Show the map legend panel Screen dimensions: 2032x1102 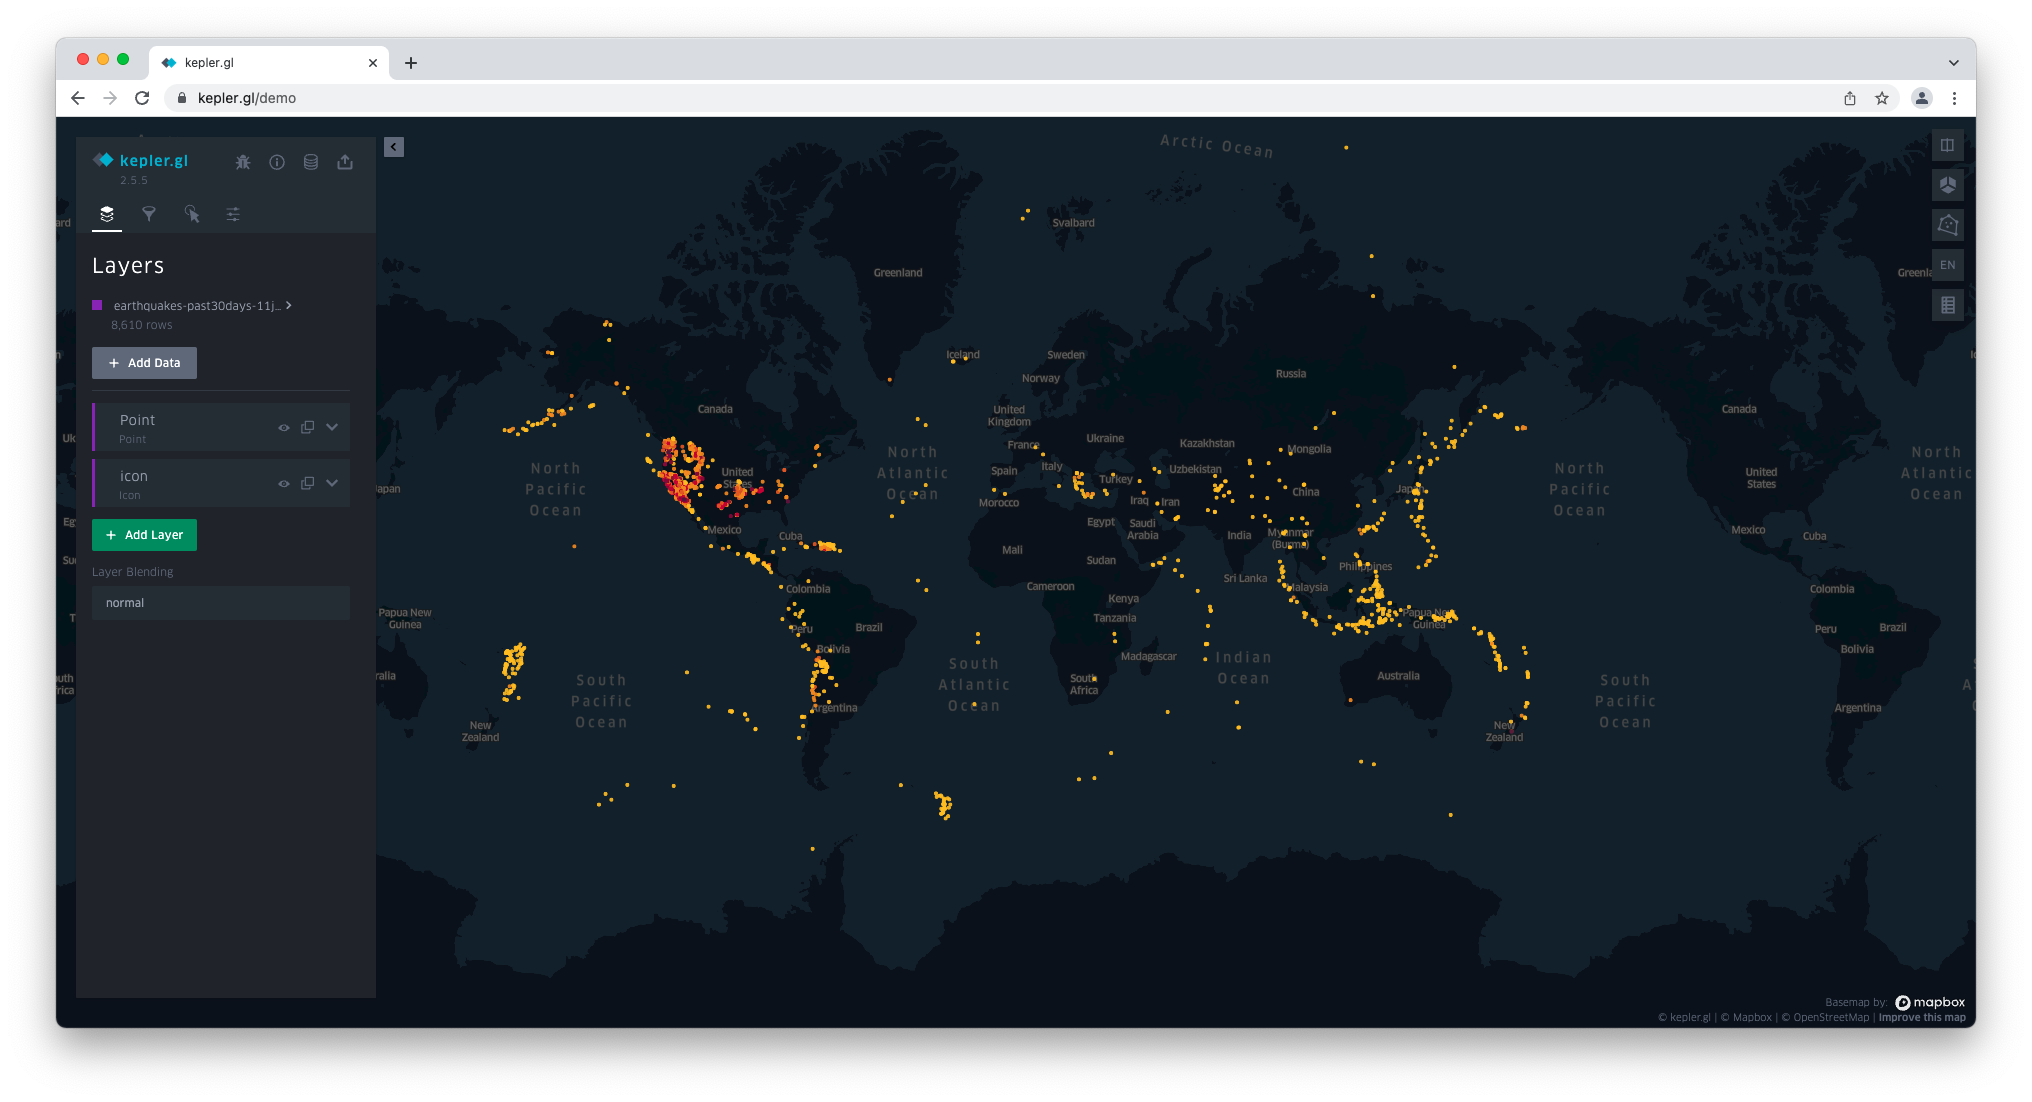point(1948,304)
